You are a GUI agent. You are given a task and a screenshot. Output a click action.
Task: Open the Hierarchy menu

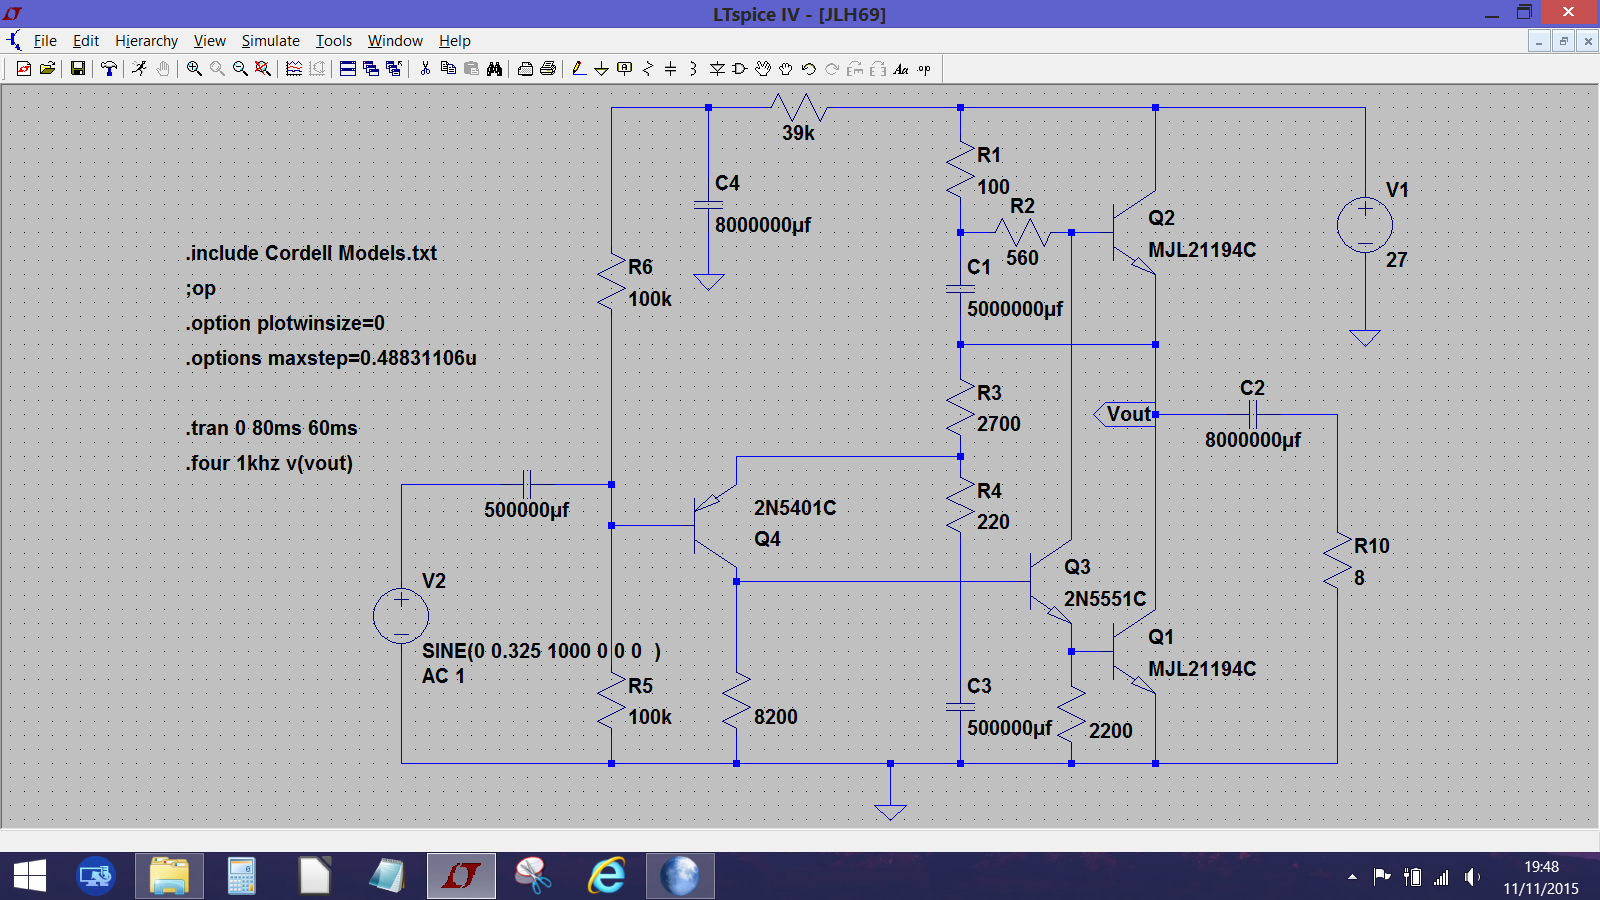pyautogui.click(x=146, y=41)
